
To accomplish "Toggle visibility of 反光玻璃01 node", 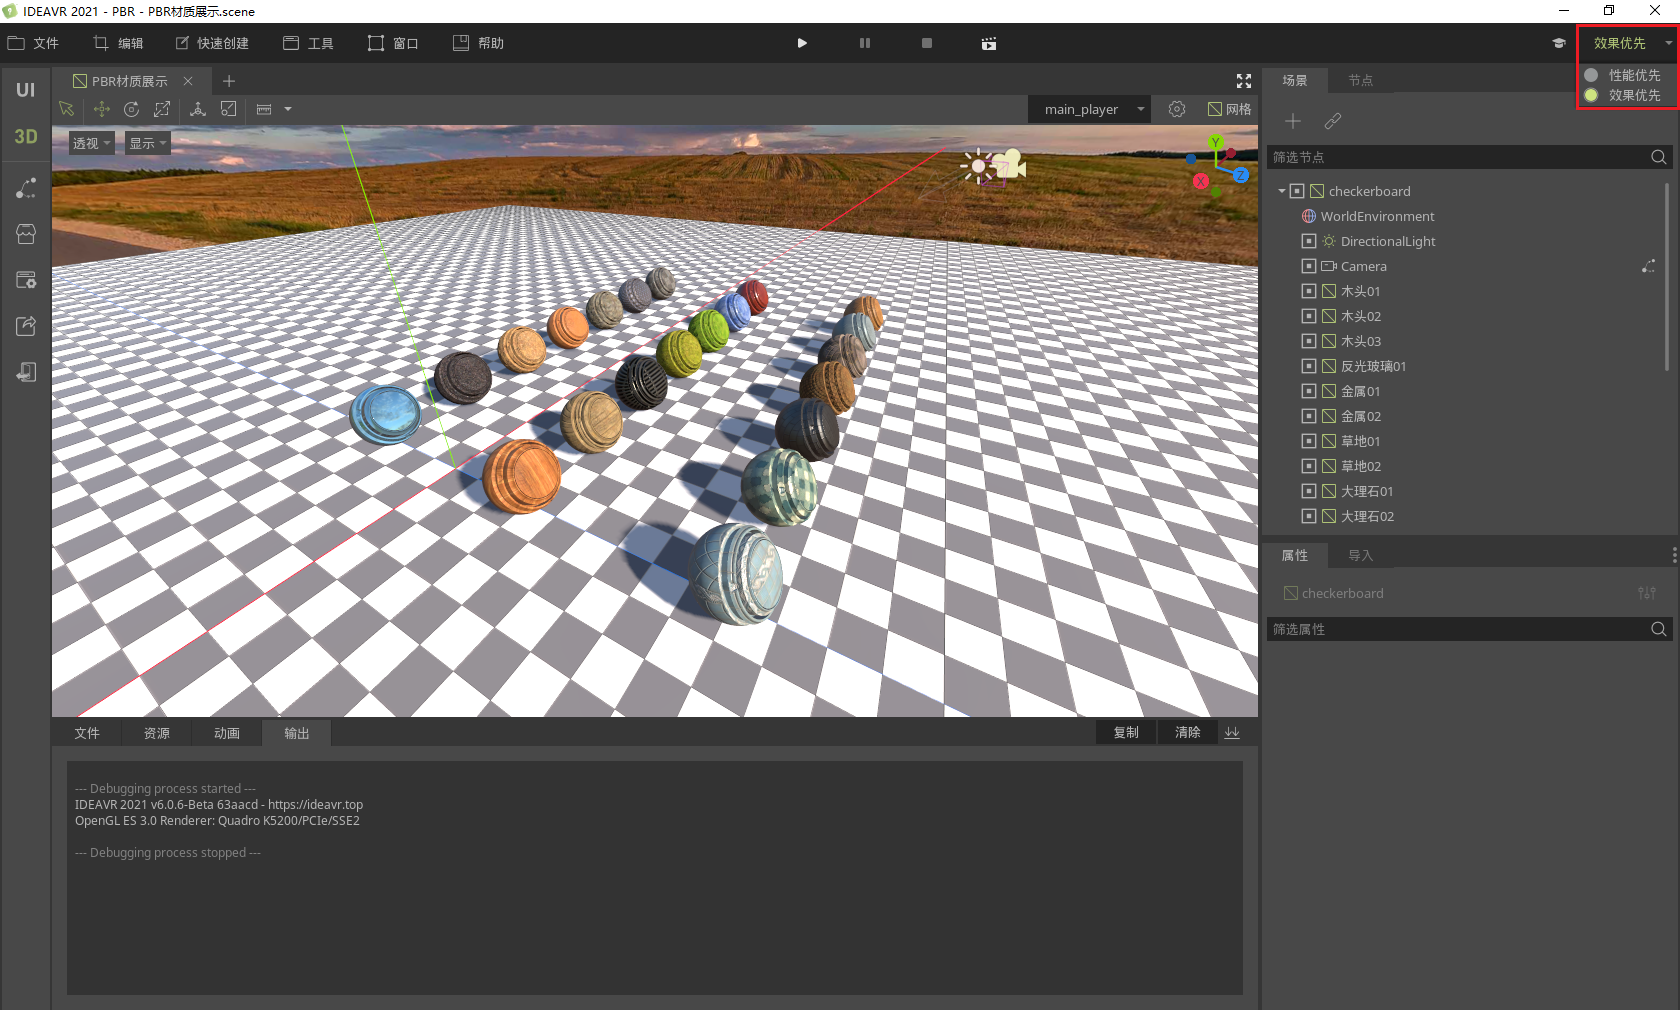I will click(x=1309, y=366).
